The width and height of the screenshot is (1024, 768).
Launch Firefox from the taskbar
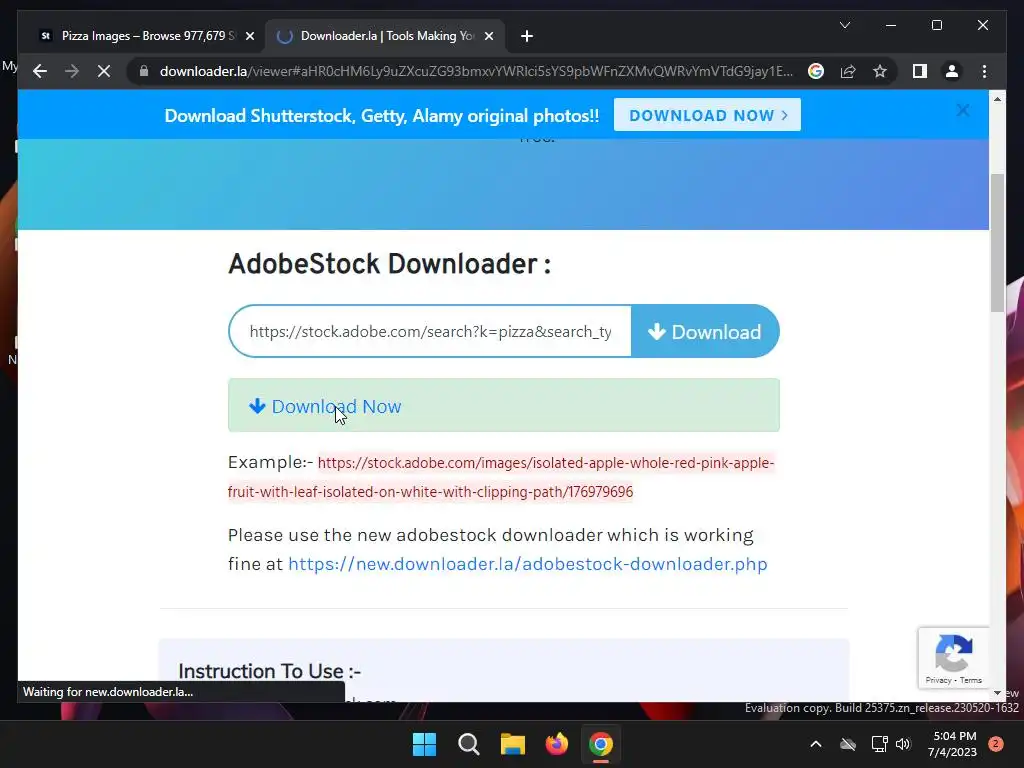[x=556, y=744]
